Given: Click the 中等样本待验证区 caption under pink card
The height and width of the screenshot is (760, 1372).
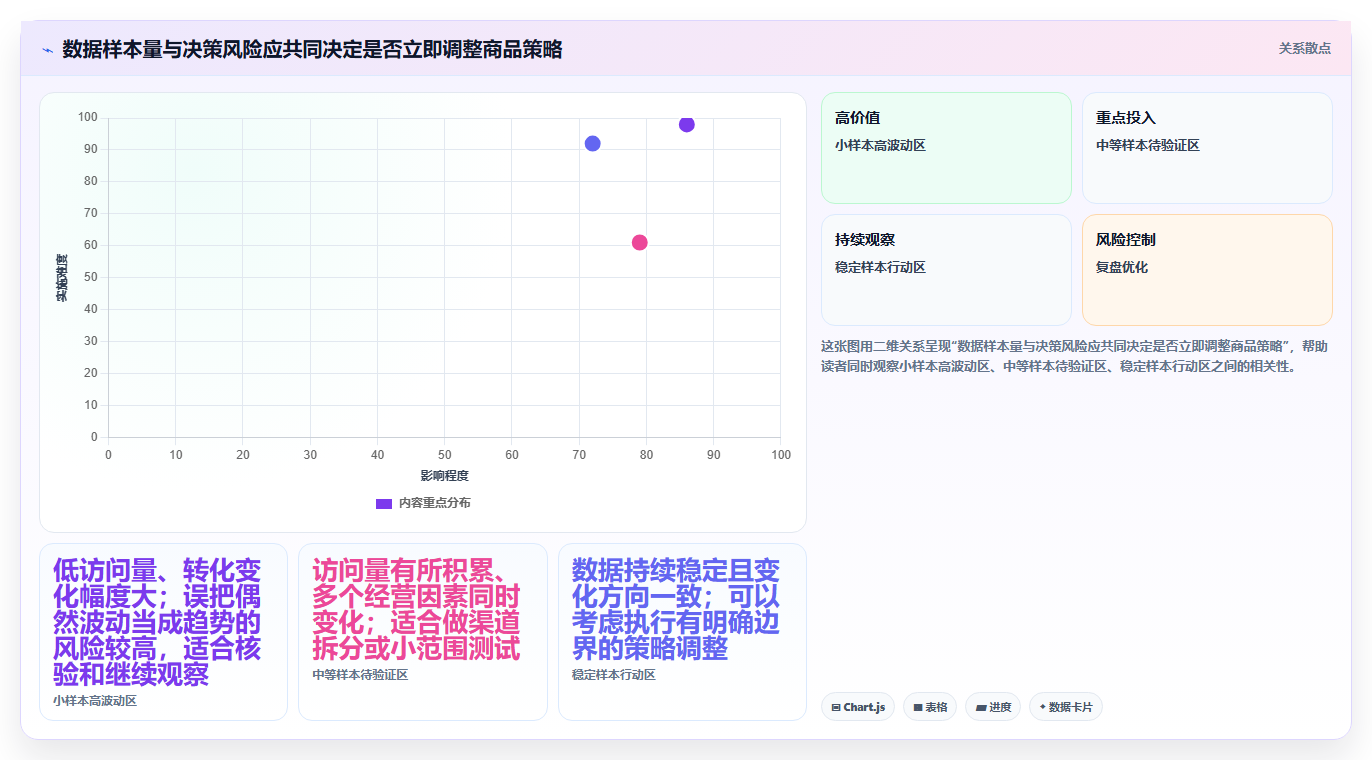Looking at the screenshot, I should pyautogui.click(x=360, y=675).
